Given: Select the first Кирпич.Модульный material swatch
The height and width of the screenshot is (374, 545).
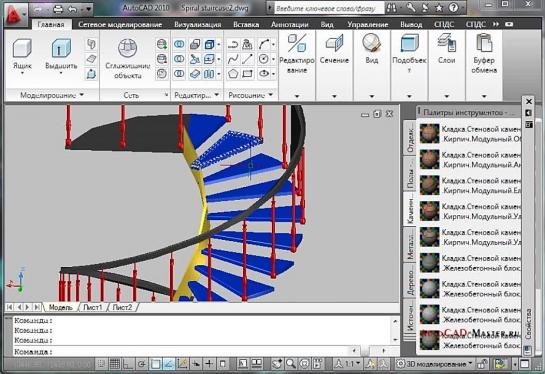Looking at the screenshot, I should click(430, 133).
